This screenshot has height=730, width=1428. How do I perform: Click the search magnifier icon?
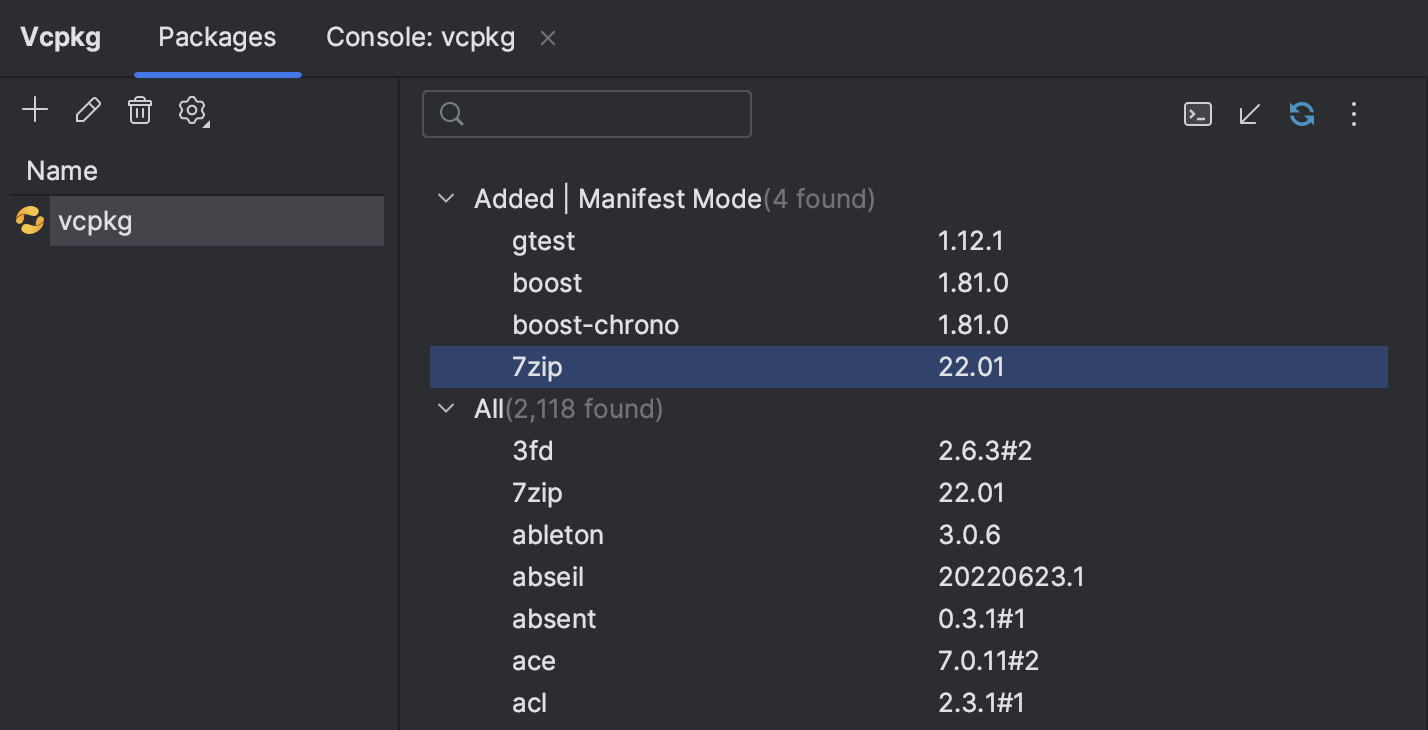452,114
